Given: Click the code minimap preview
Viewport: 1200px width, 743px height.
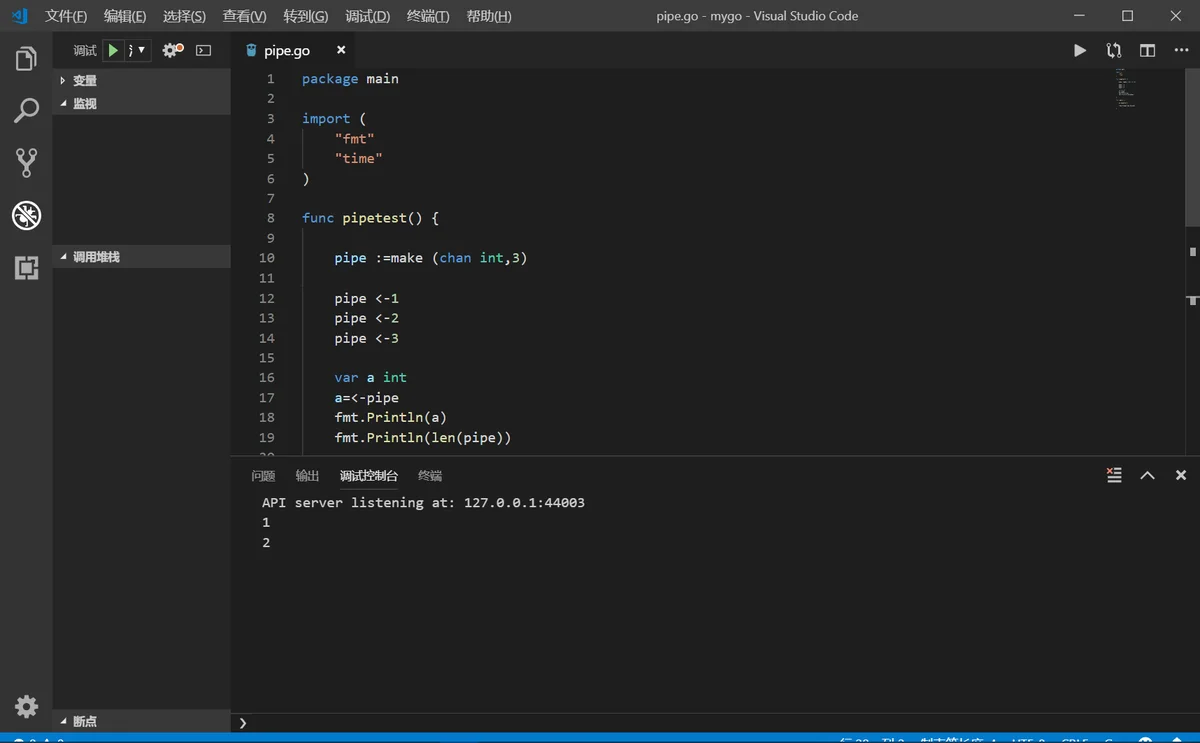Looking at the screenshot, I should [x=1126, y=88].
